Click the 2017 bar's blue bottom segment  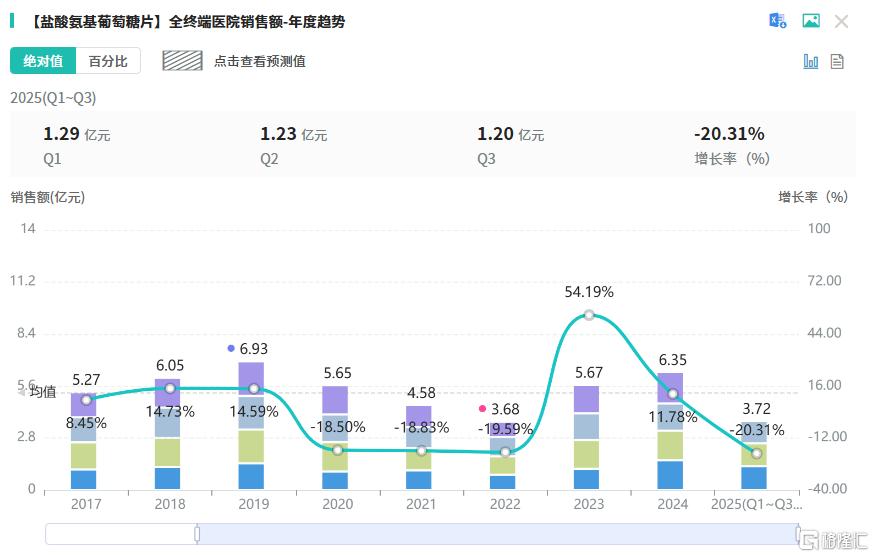coord(84,479)
